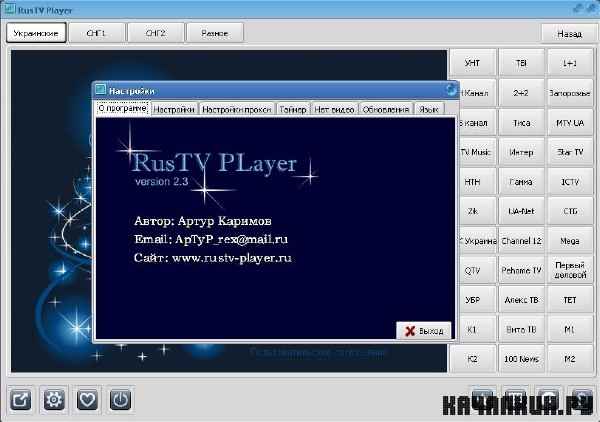This screenshot has height=422, width=600.
Task: Play the Star TV channel
Action: click(570, 152)
